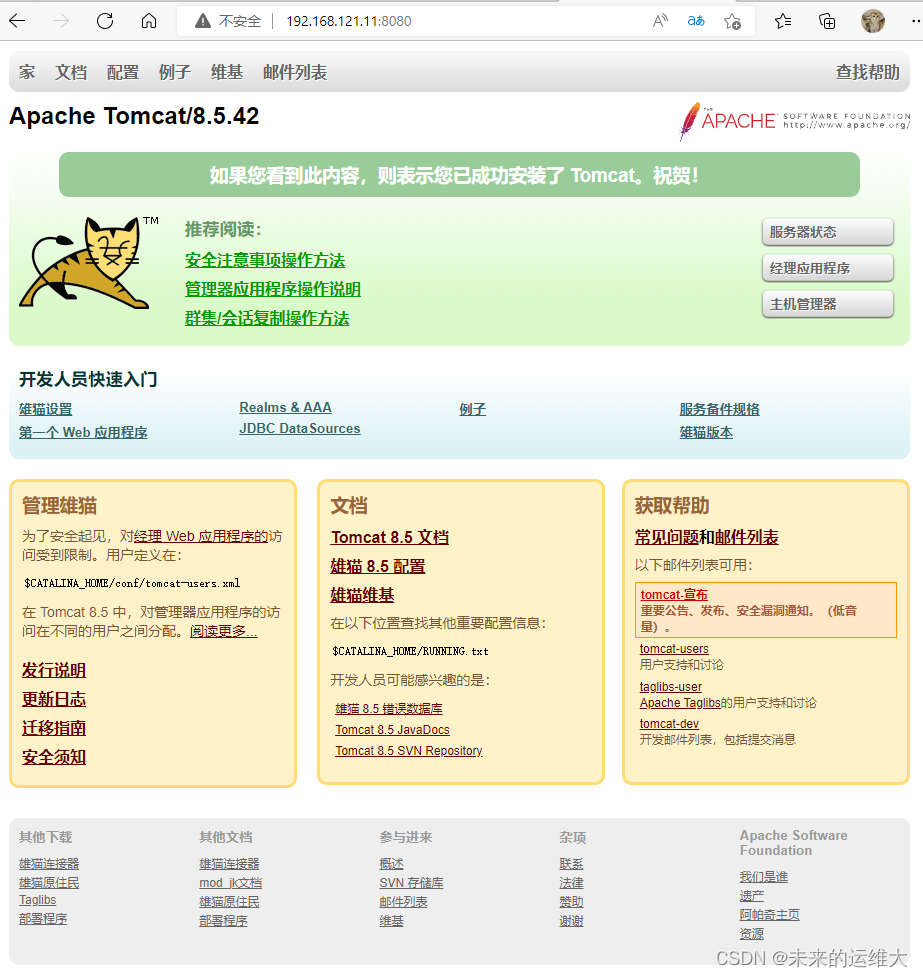Screen dimensions: 923x977
Task: Open the collections icon
Action: click(827, 21)
